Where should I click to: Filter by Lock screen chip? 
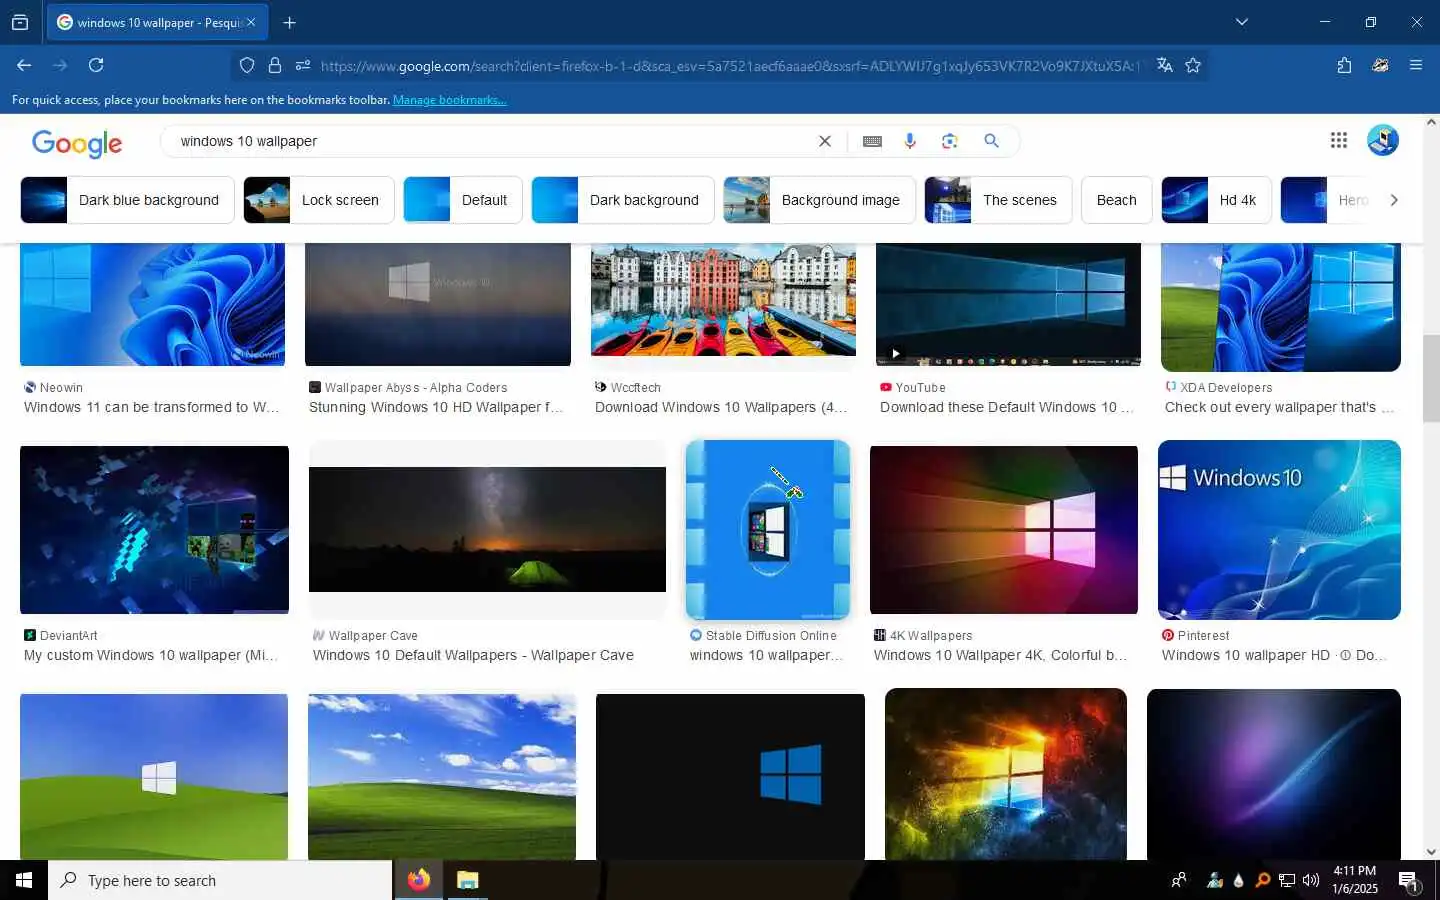coord(319,200)
